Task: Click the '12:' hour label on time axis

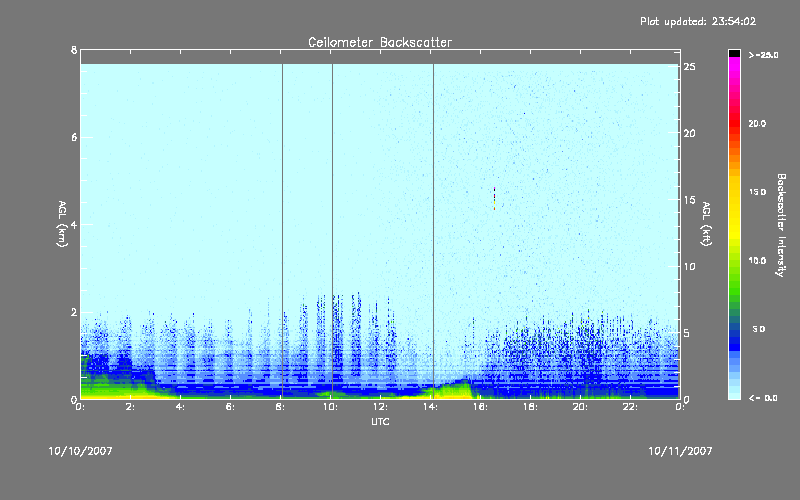Action: point(380,407)
